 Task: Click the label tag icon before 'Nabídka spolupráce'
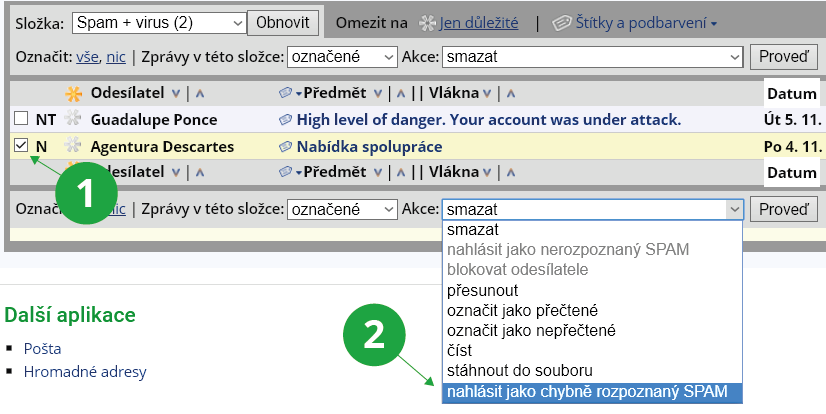[285, 147]
